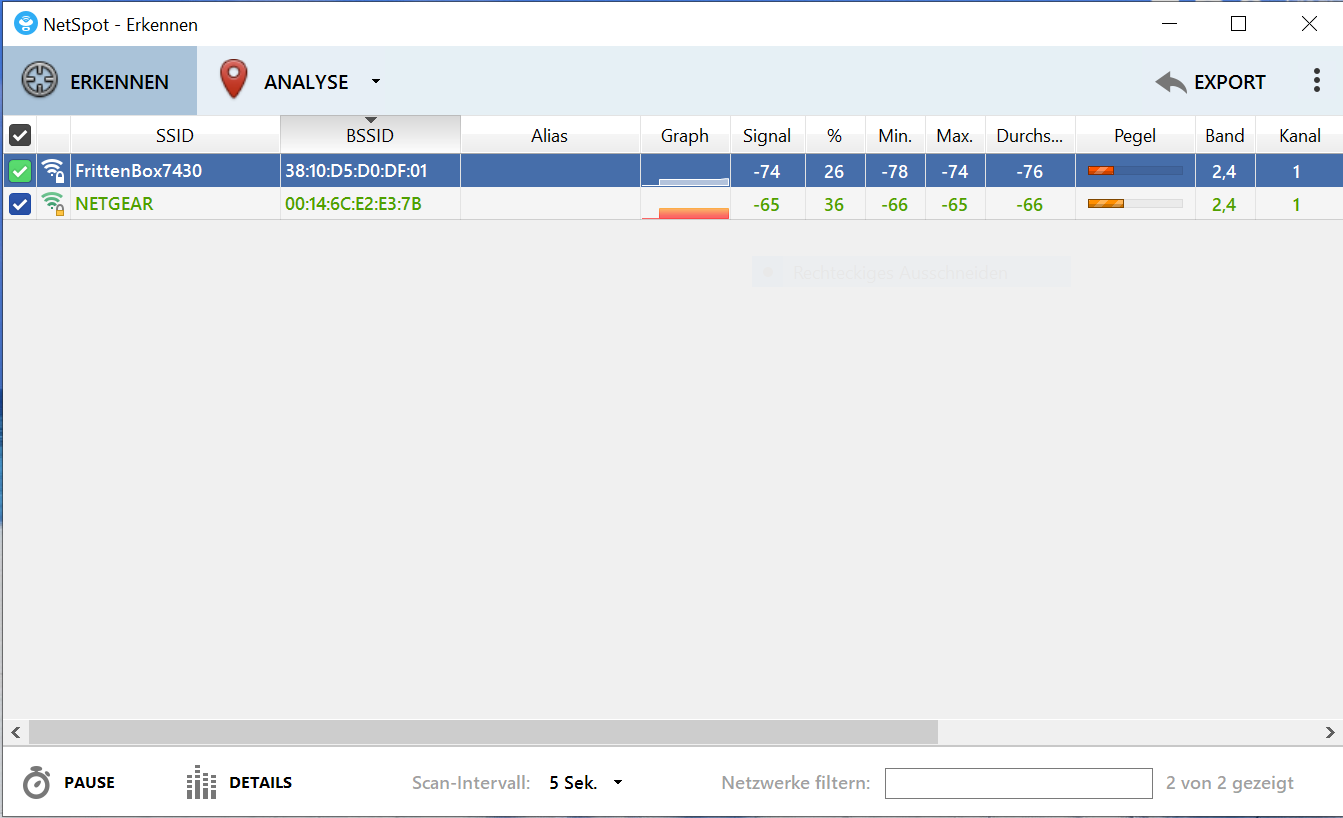Click signal value -65 for NETGEAR

coord(767,204)
